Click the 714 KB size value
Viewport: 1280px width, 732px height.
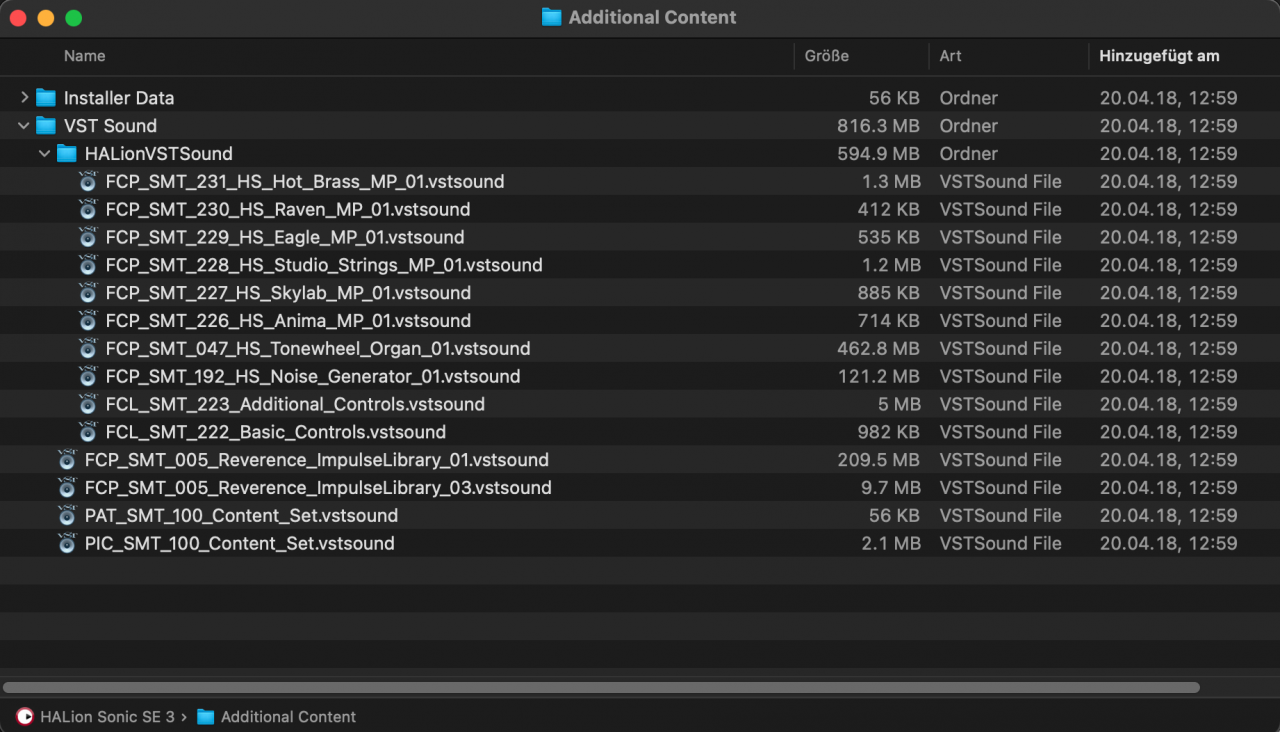tap(890, 321)
